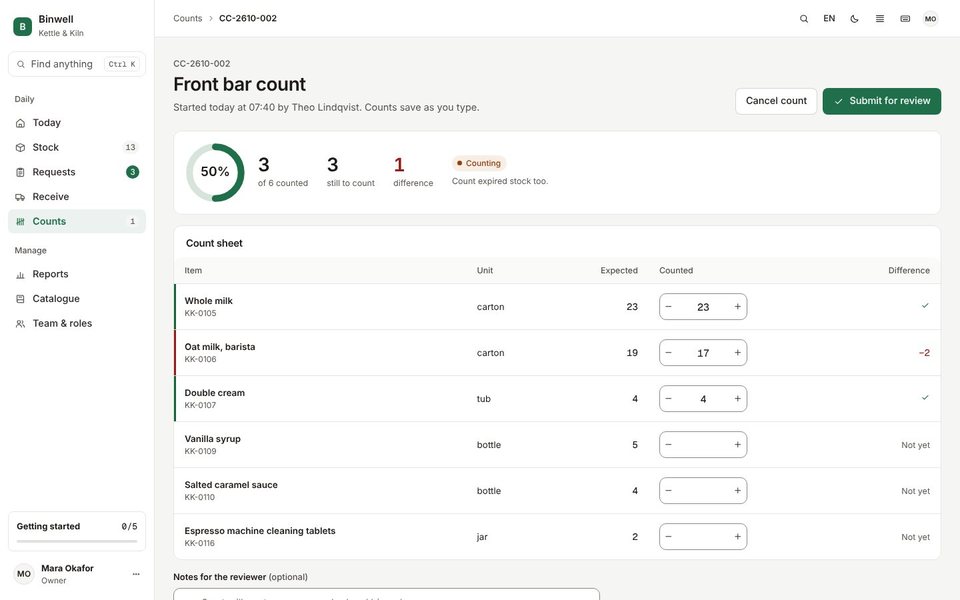
Task: Increase Double cream count
Action: pos(737,399)
